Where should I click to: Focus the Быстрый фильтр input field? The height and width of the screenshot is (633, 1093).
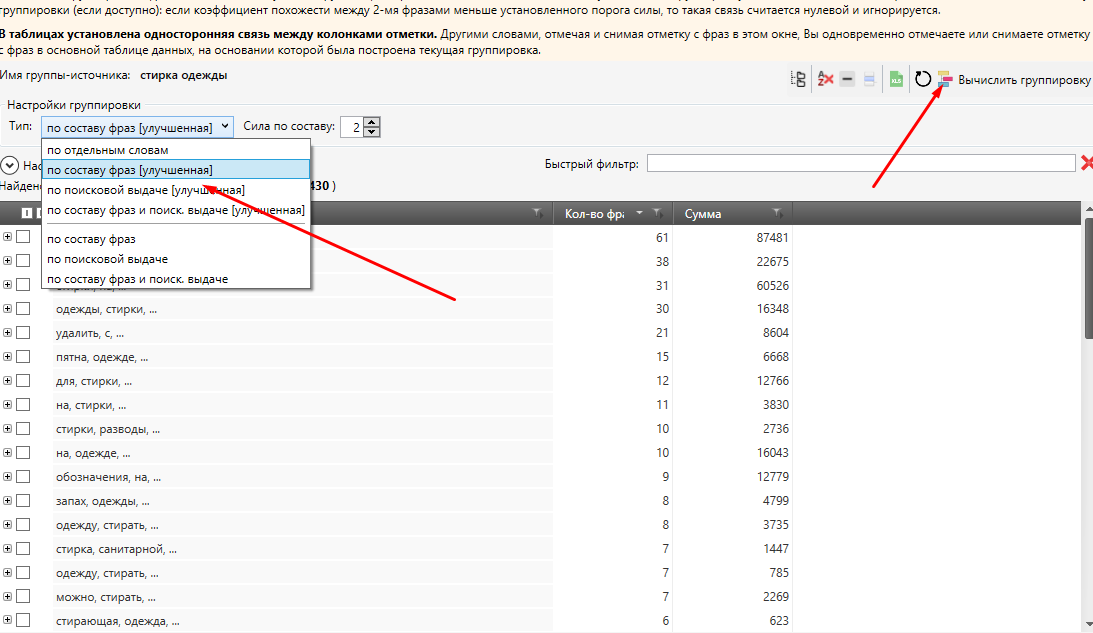click(x=861, y=164)
